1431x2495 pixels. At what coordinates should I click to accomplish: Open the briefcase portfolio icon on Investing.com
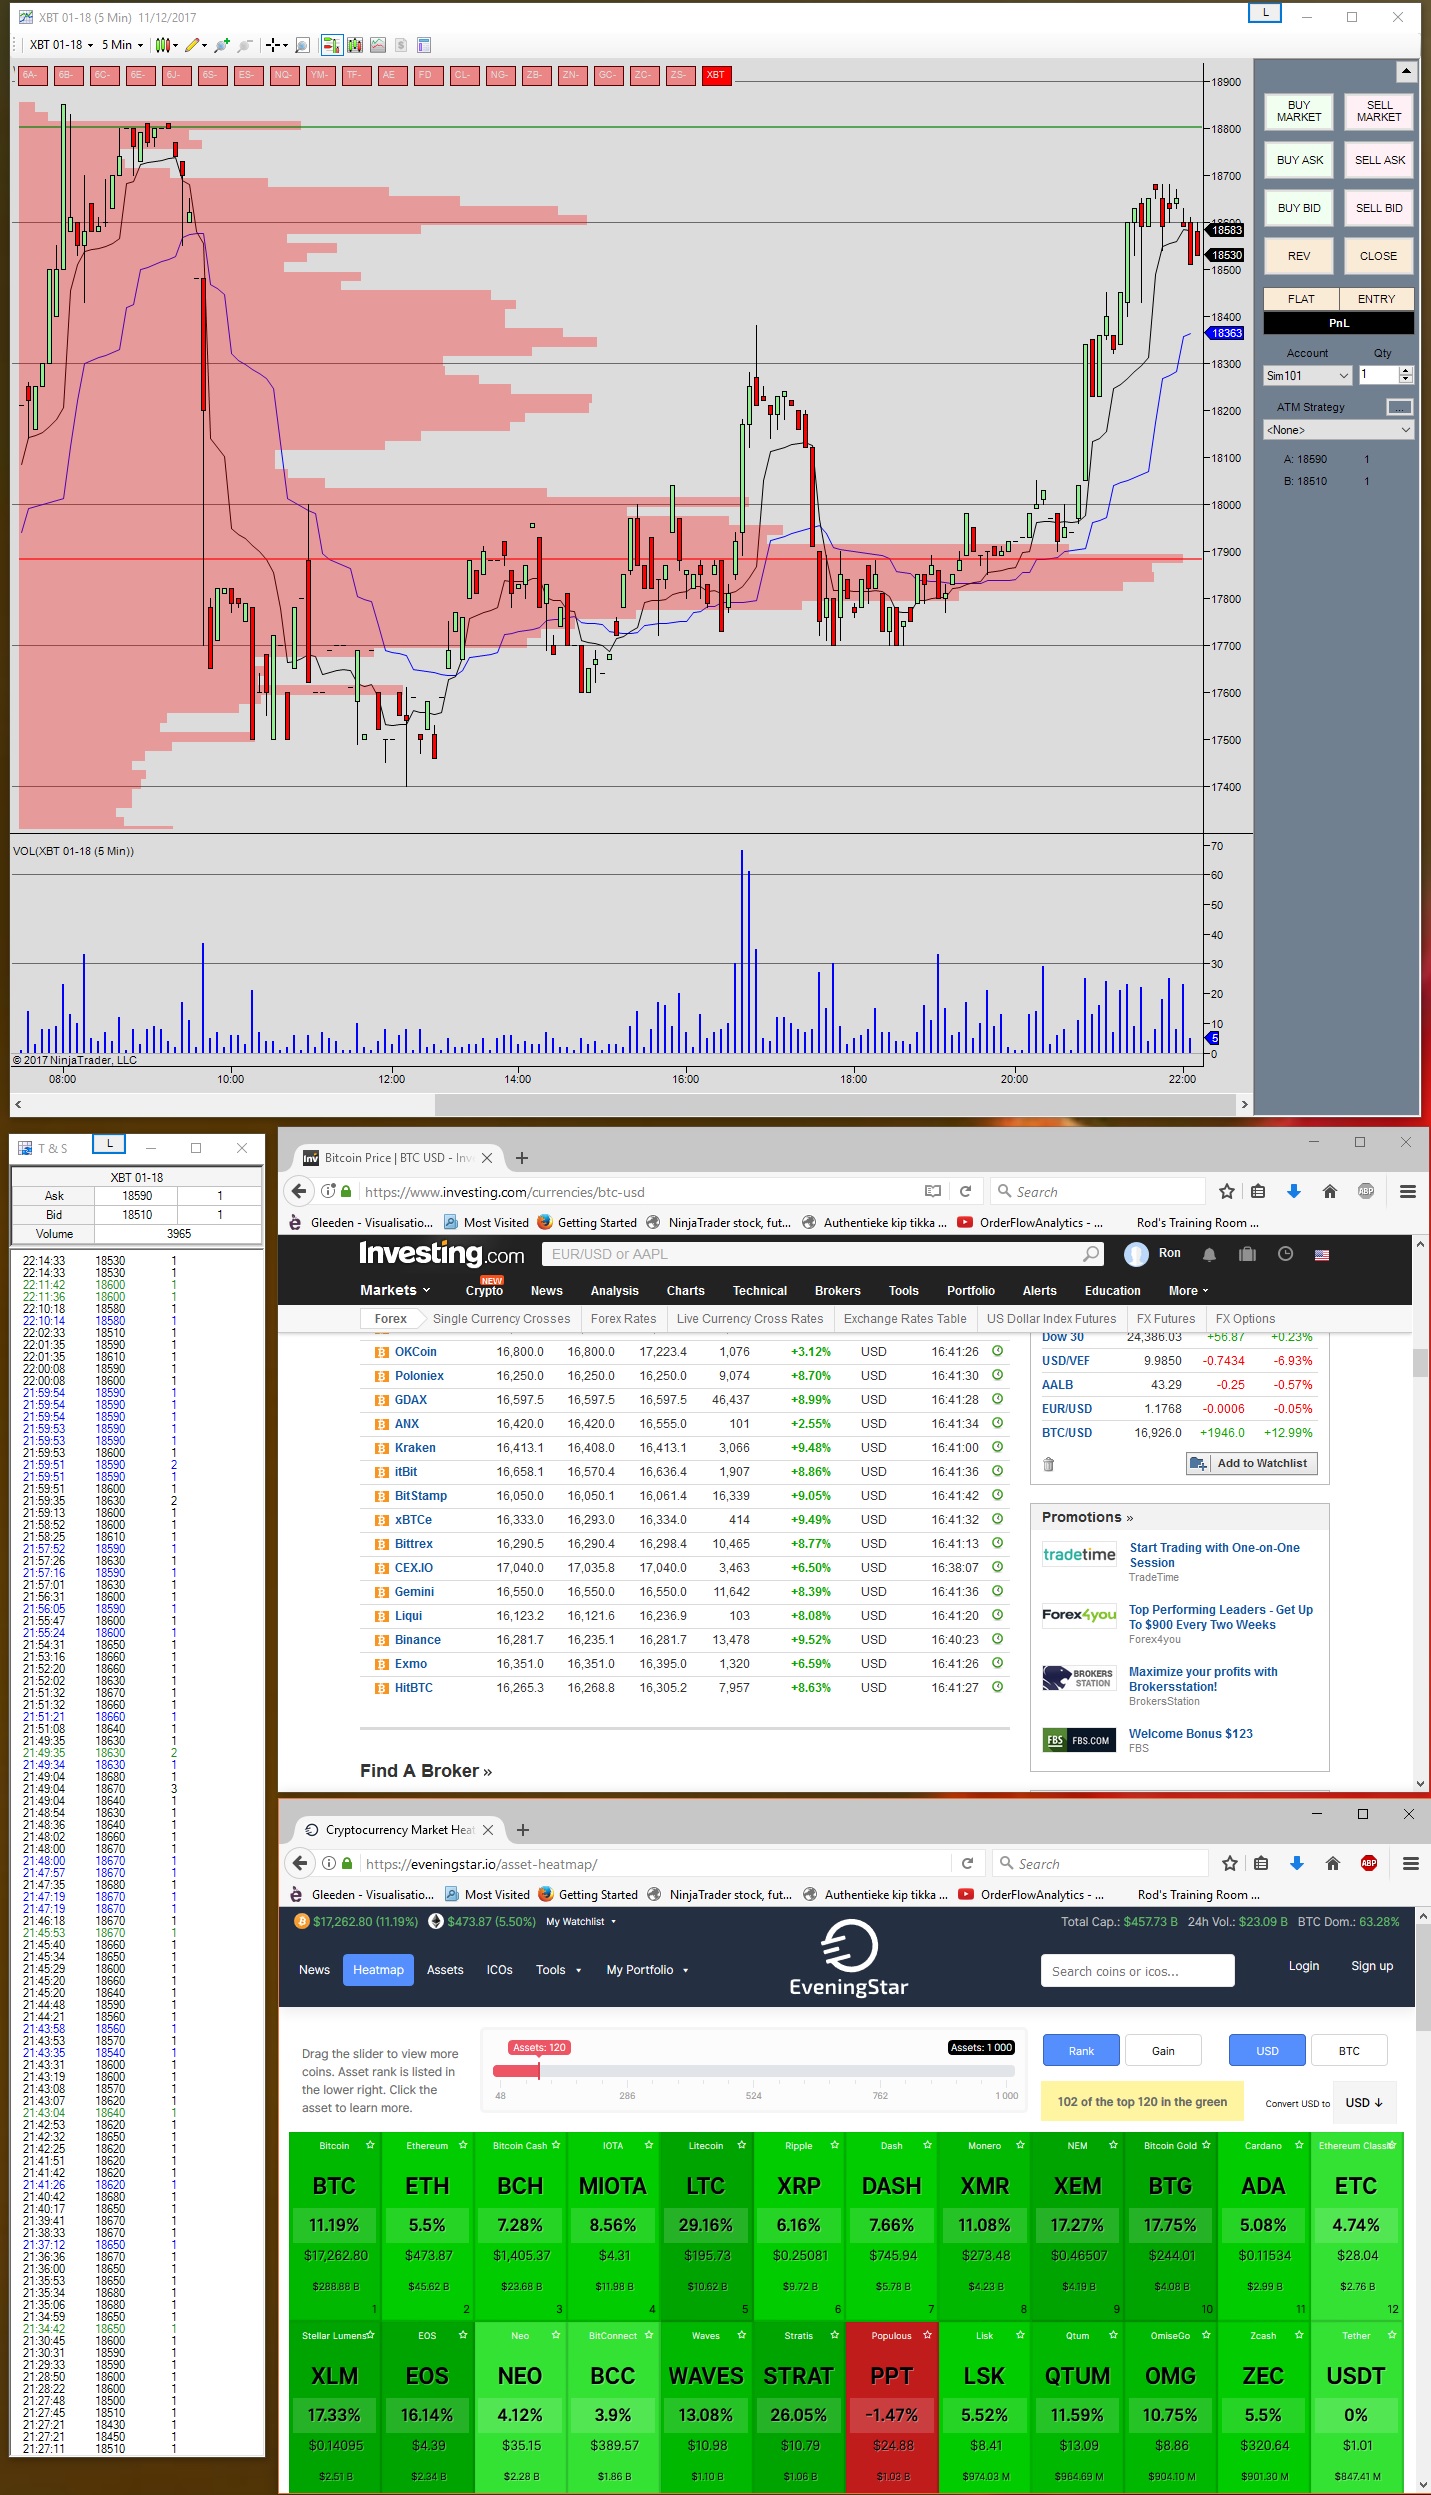tap(1247, 1254)
